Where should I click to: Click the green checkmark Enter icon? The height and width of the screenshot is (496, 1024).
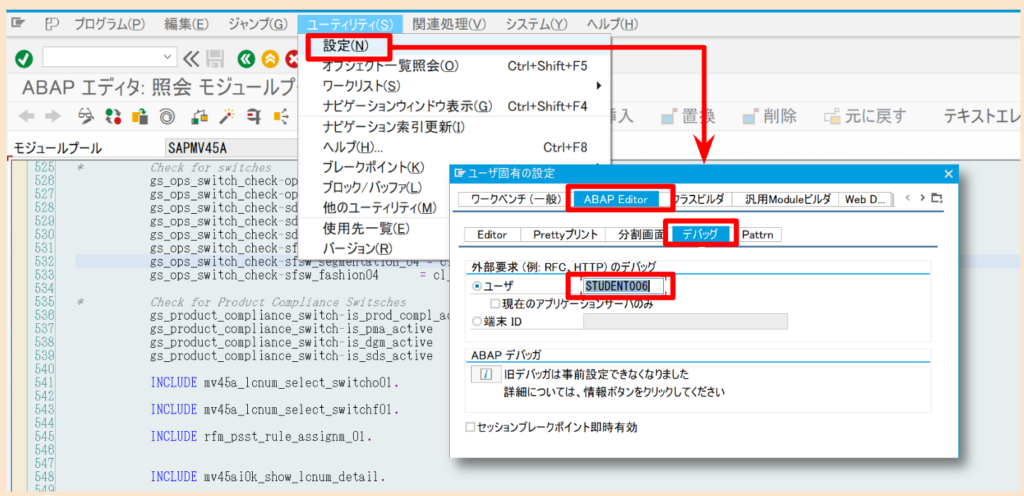tap(24, 58)
